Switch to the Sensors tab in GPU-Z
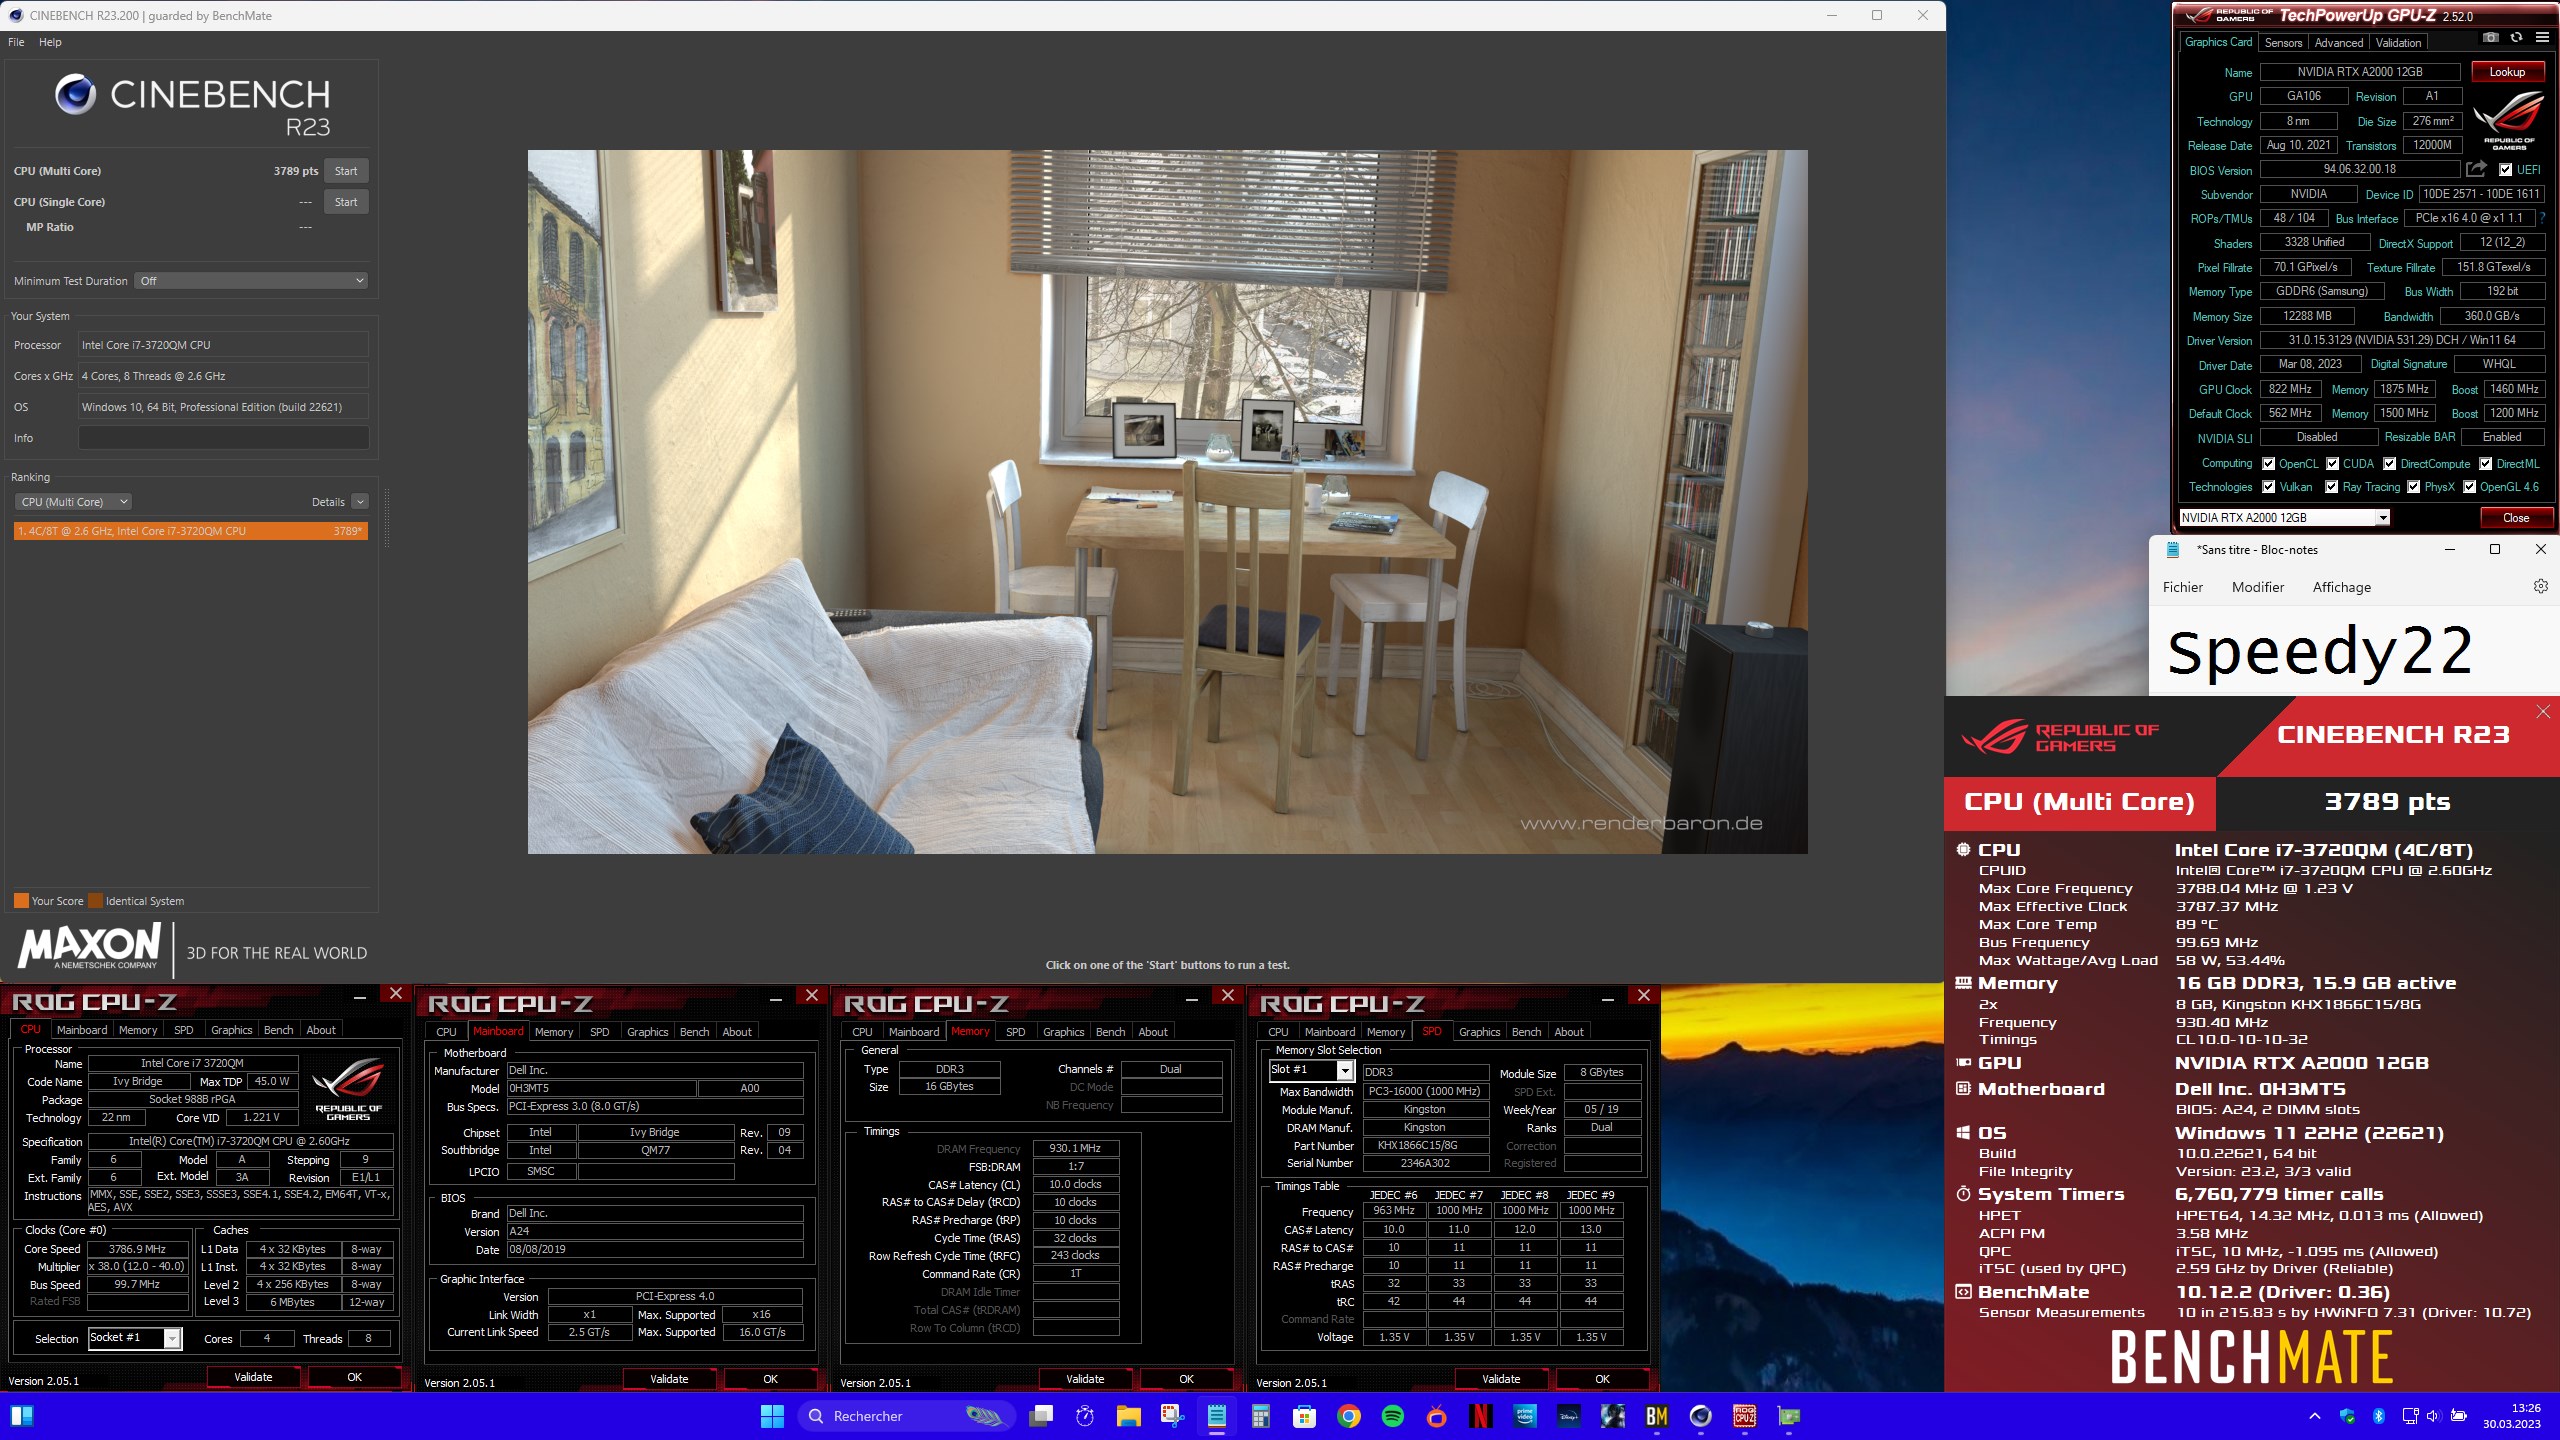The width and height of the screenshot is (2560, 1440). point(2283,43)
